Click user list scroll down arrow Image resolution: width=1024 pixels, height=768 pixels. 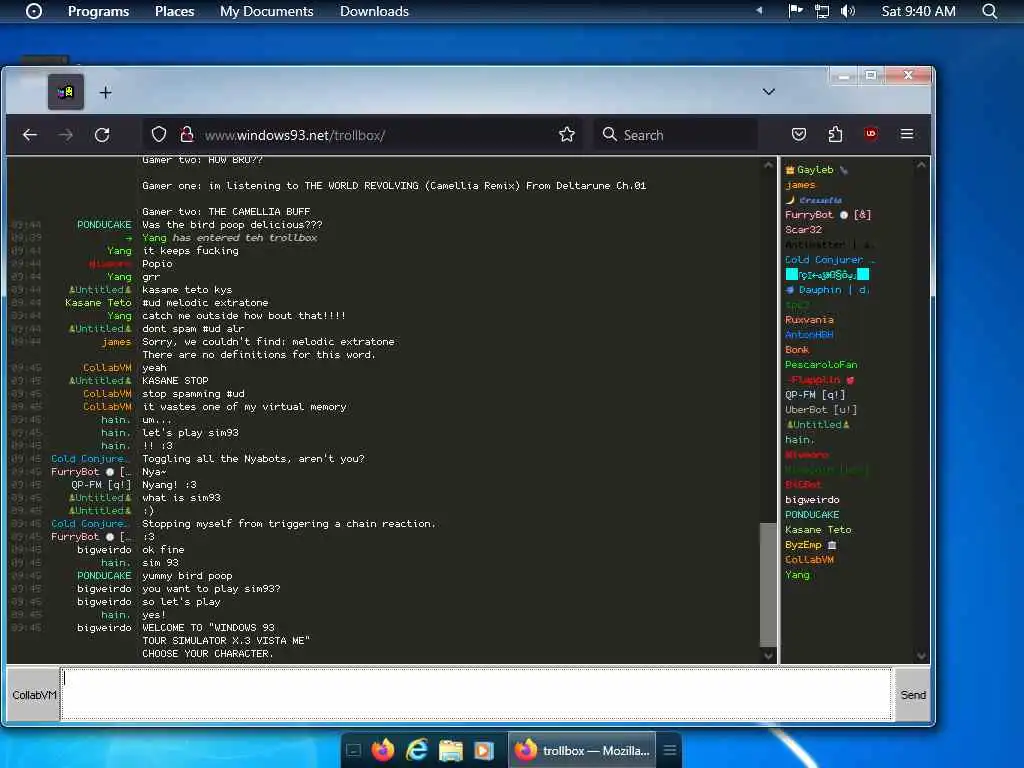[921, 655]
